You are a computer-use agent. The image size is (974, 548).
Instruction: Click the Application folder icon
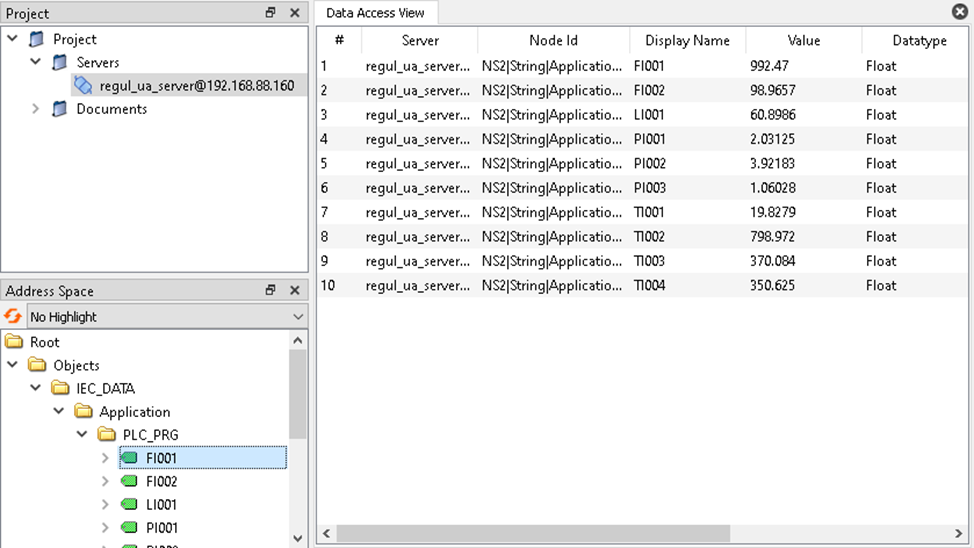[x=83, y=411]
